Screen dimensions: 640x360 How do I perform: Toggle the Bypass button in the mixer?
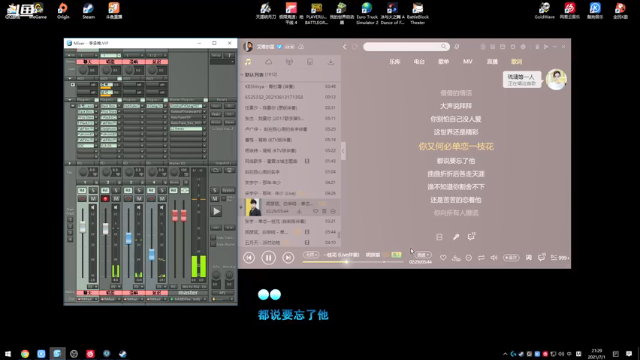[228, 191]
